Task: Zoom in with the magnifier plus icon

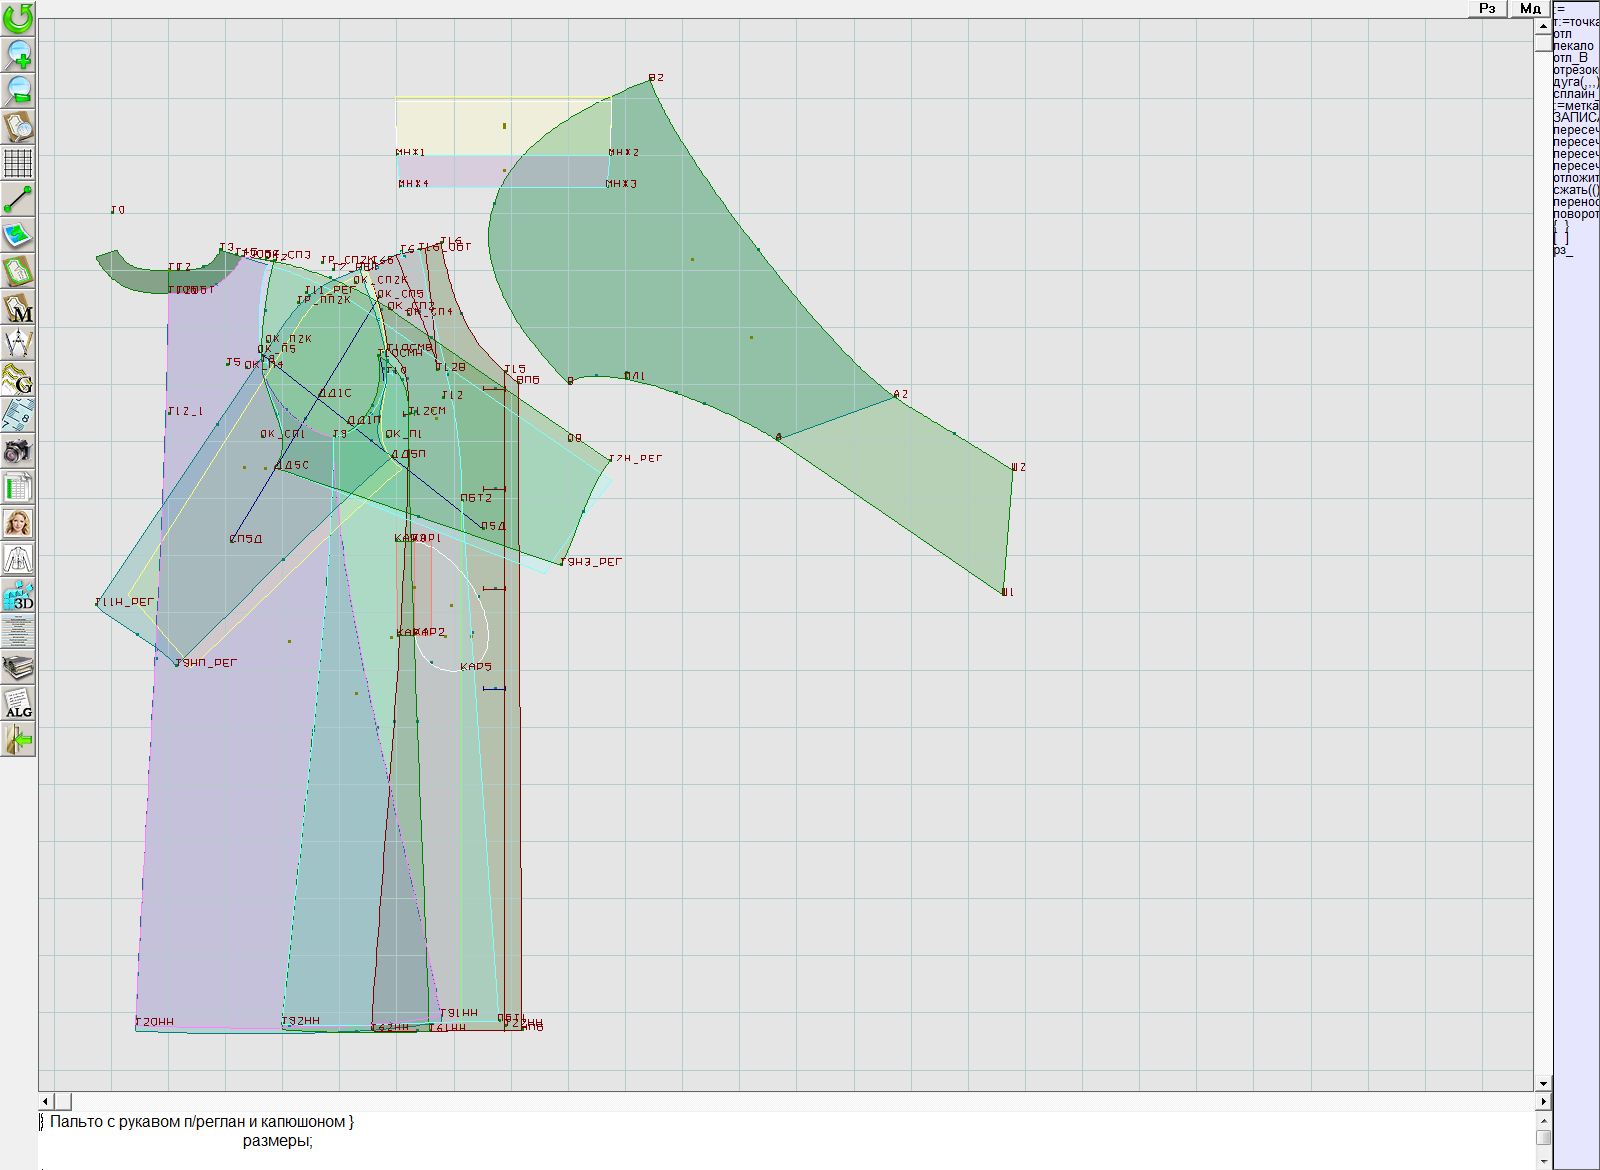Action: coord(18,54)
